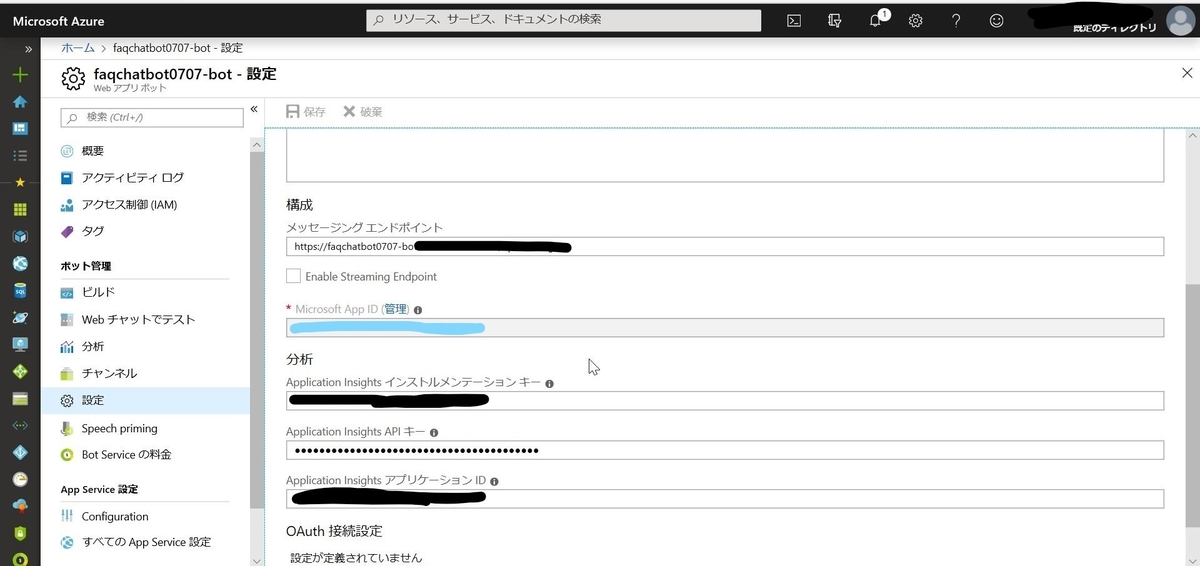Screen dimensions: 1200x566
Task: Click the Application Insights API キー field
Action: 725,450
